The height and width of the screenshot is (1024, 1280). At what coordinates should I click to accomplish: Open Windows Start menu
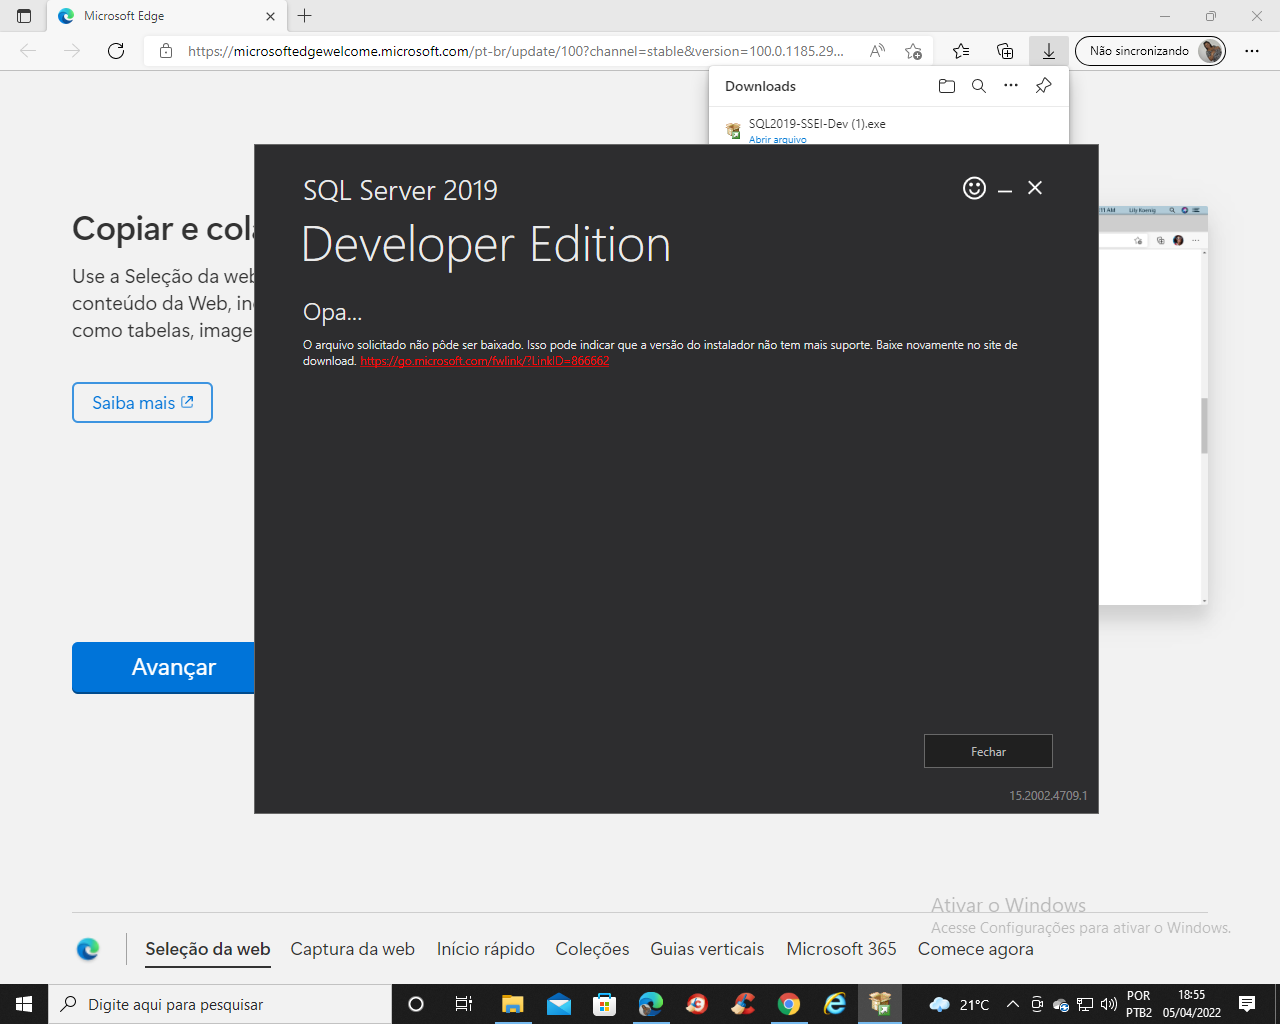[x=24, y=1004]
